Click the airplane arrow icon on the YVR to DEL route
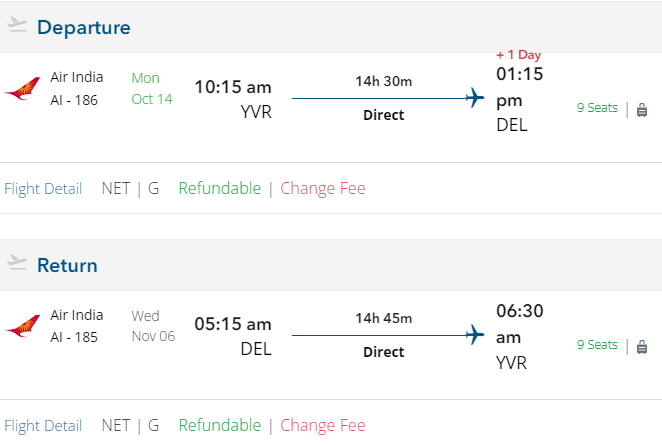Viewport: 662px width, 445px height. (475, 98)
